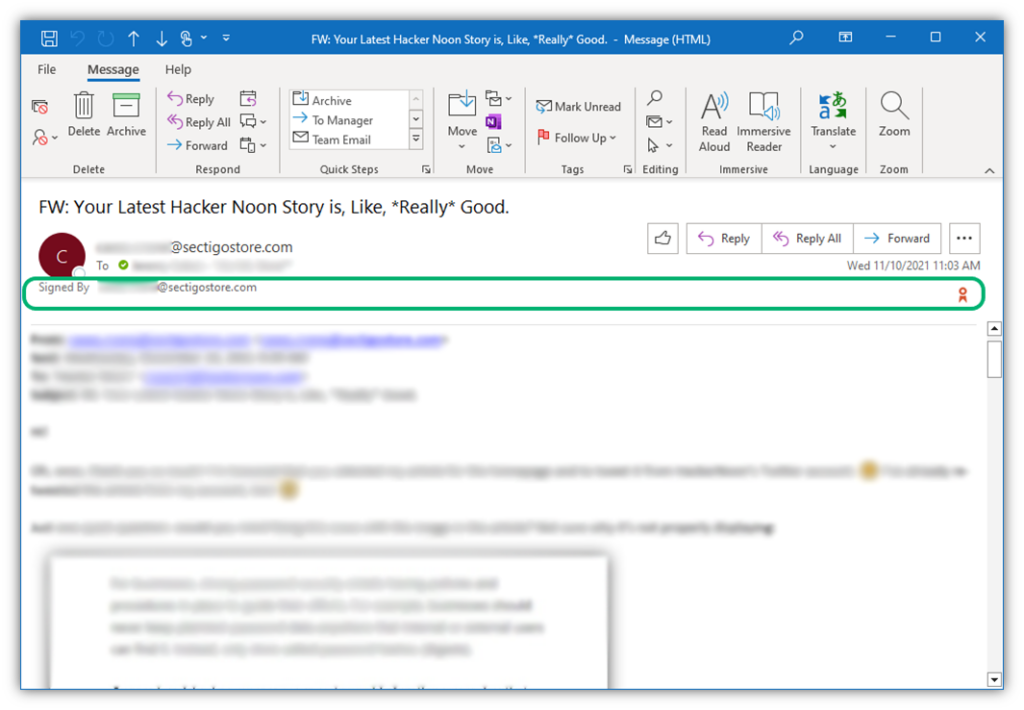Maximize the message window
1024x710 pixels.
(935, 37)
